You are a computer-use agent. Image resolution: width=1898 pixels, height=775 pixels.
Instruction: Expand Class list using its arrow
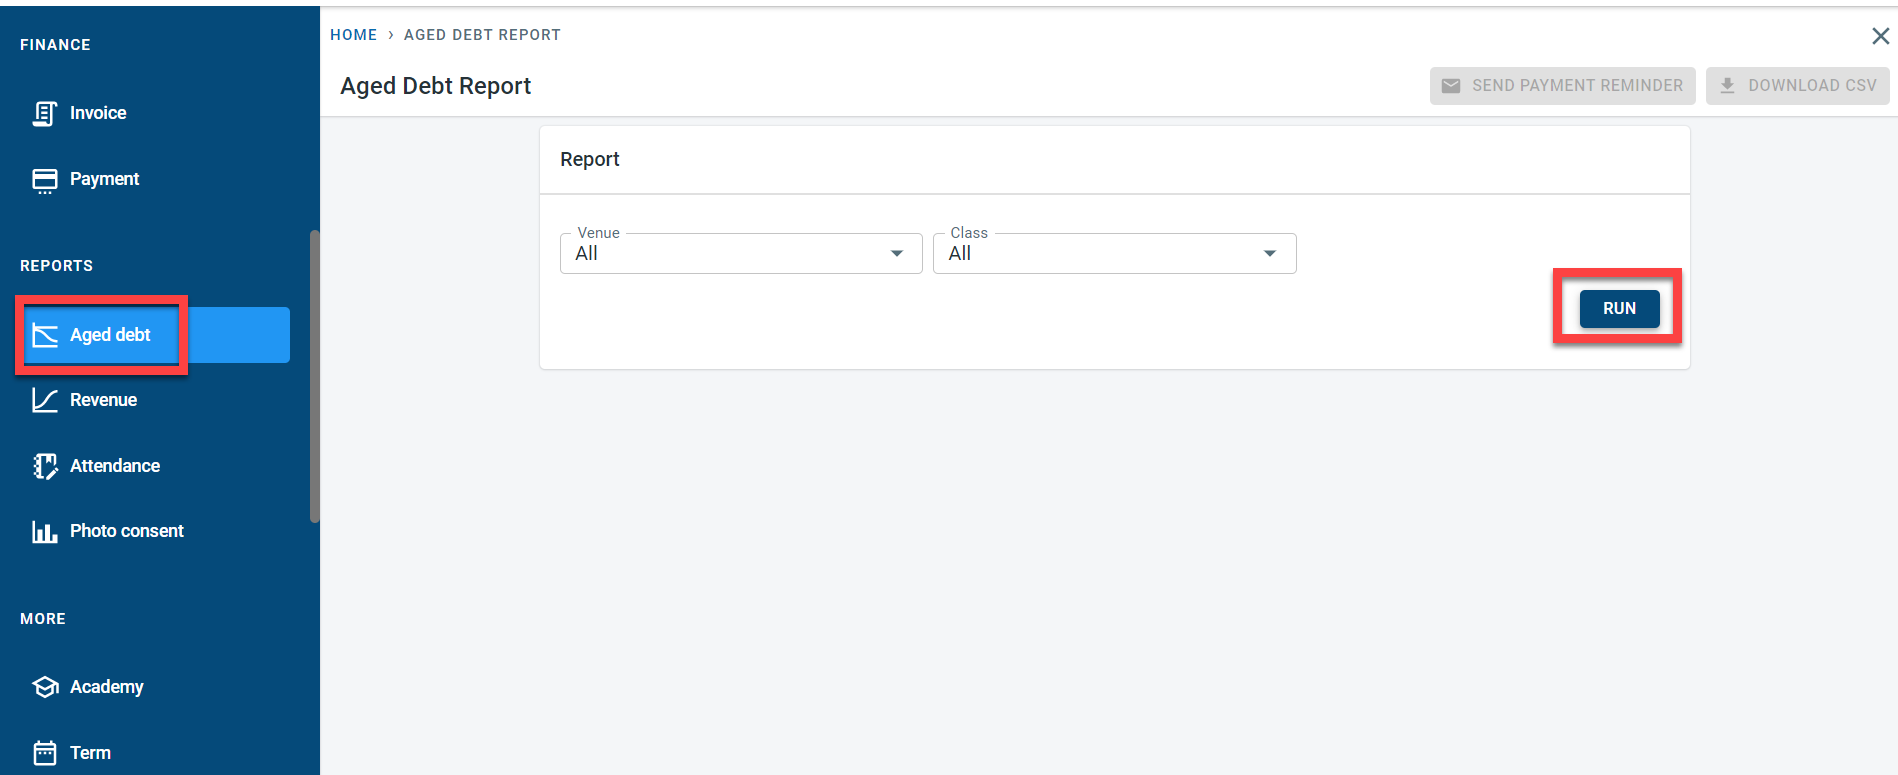point(1269,254)
